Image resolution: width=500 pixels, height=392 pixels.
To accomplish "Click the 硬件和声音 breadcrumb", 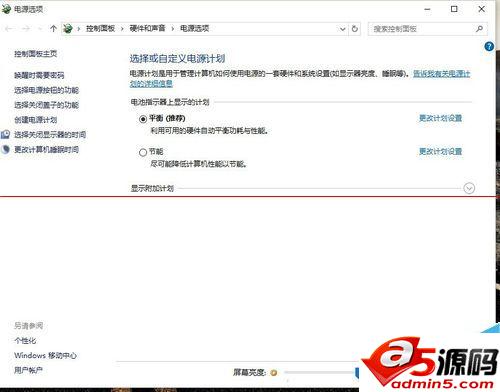I will (147, 29).
